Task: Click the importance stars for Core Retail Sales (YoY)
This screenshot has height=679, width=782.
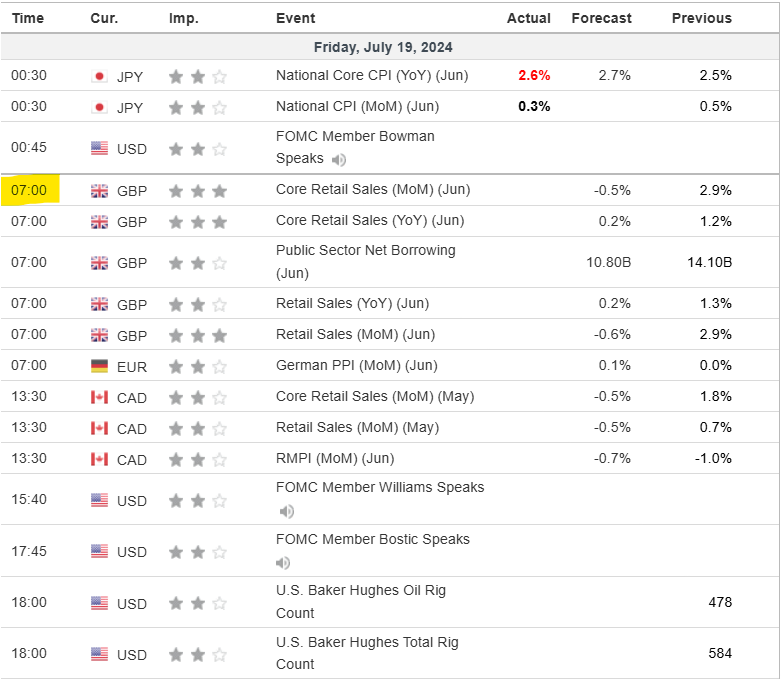Action: point(198,222)
